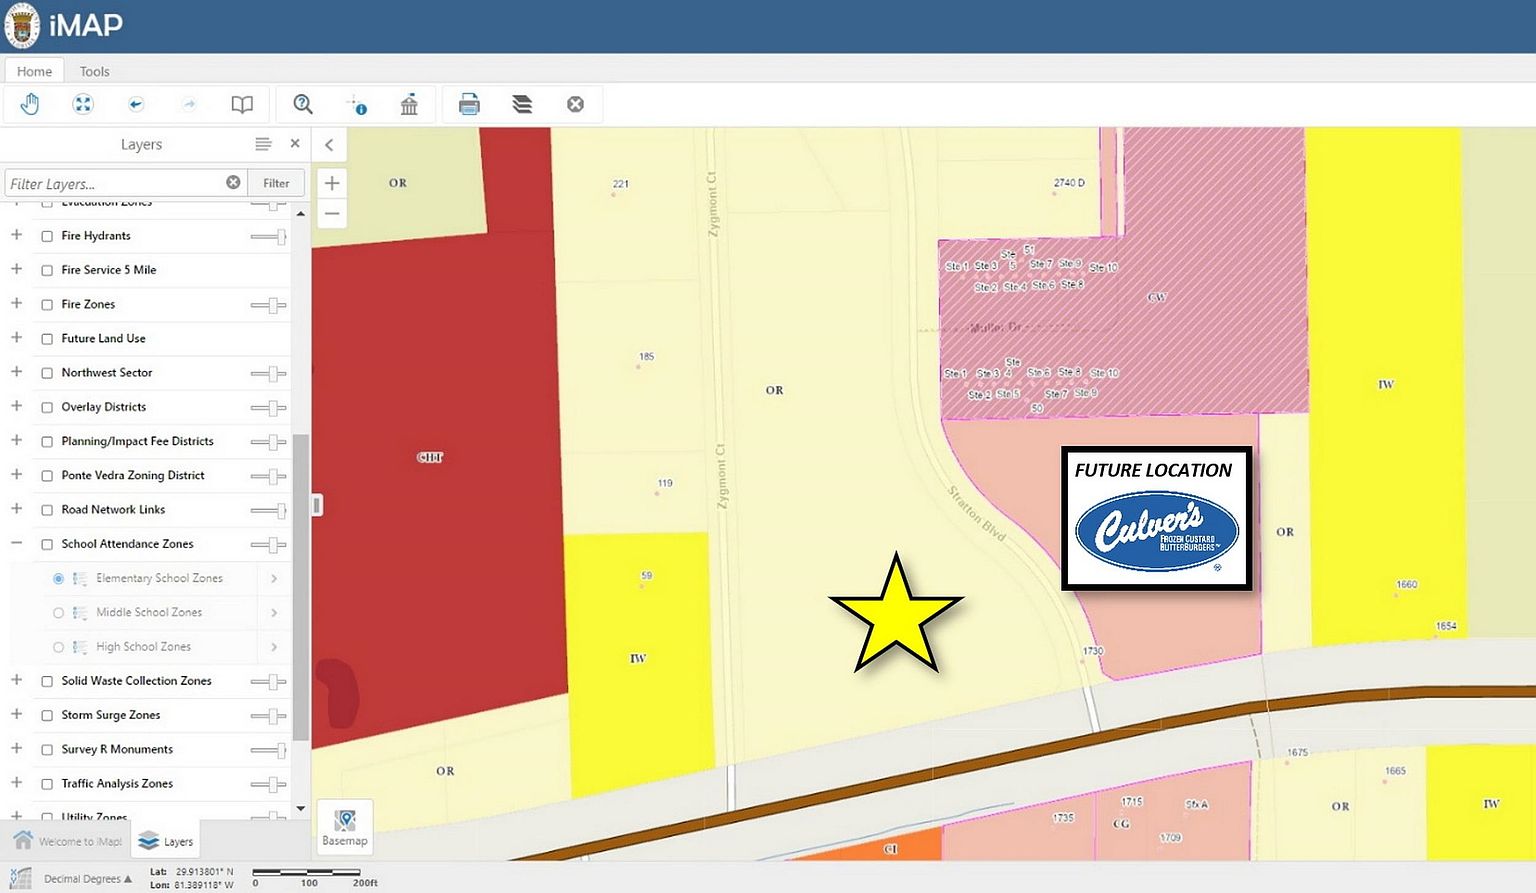
Task: Expand Solid Waste Collection Zones
Action: pos(16,680)
